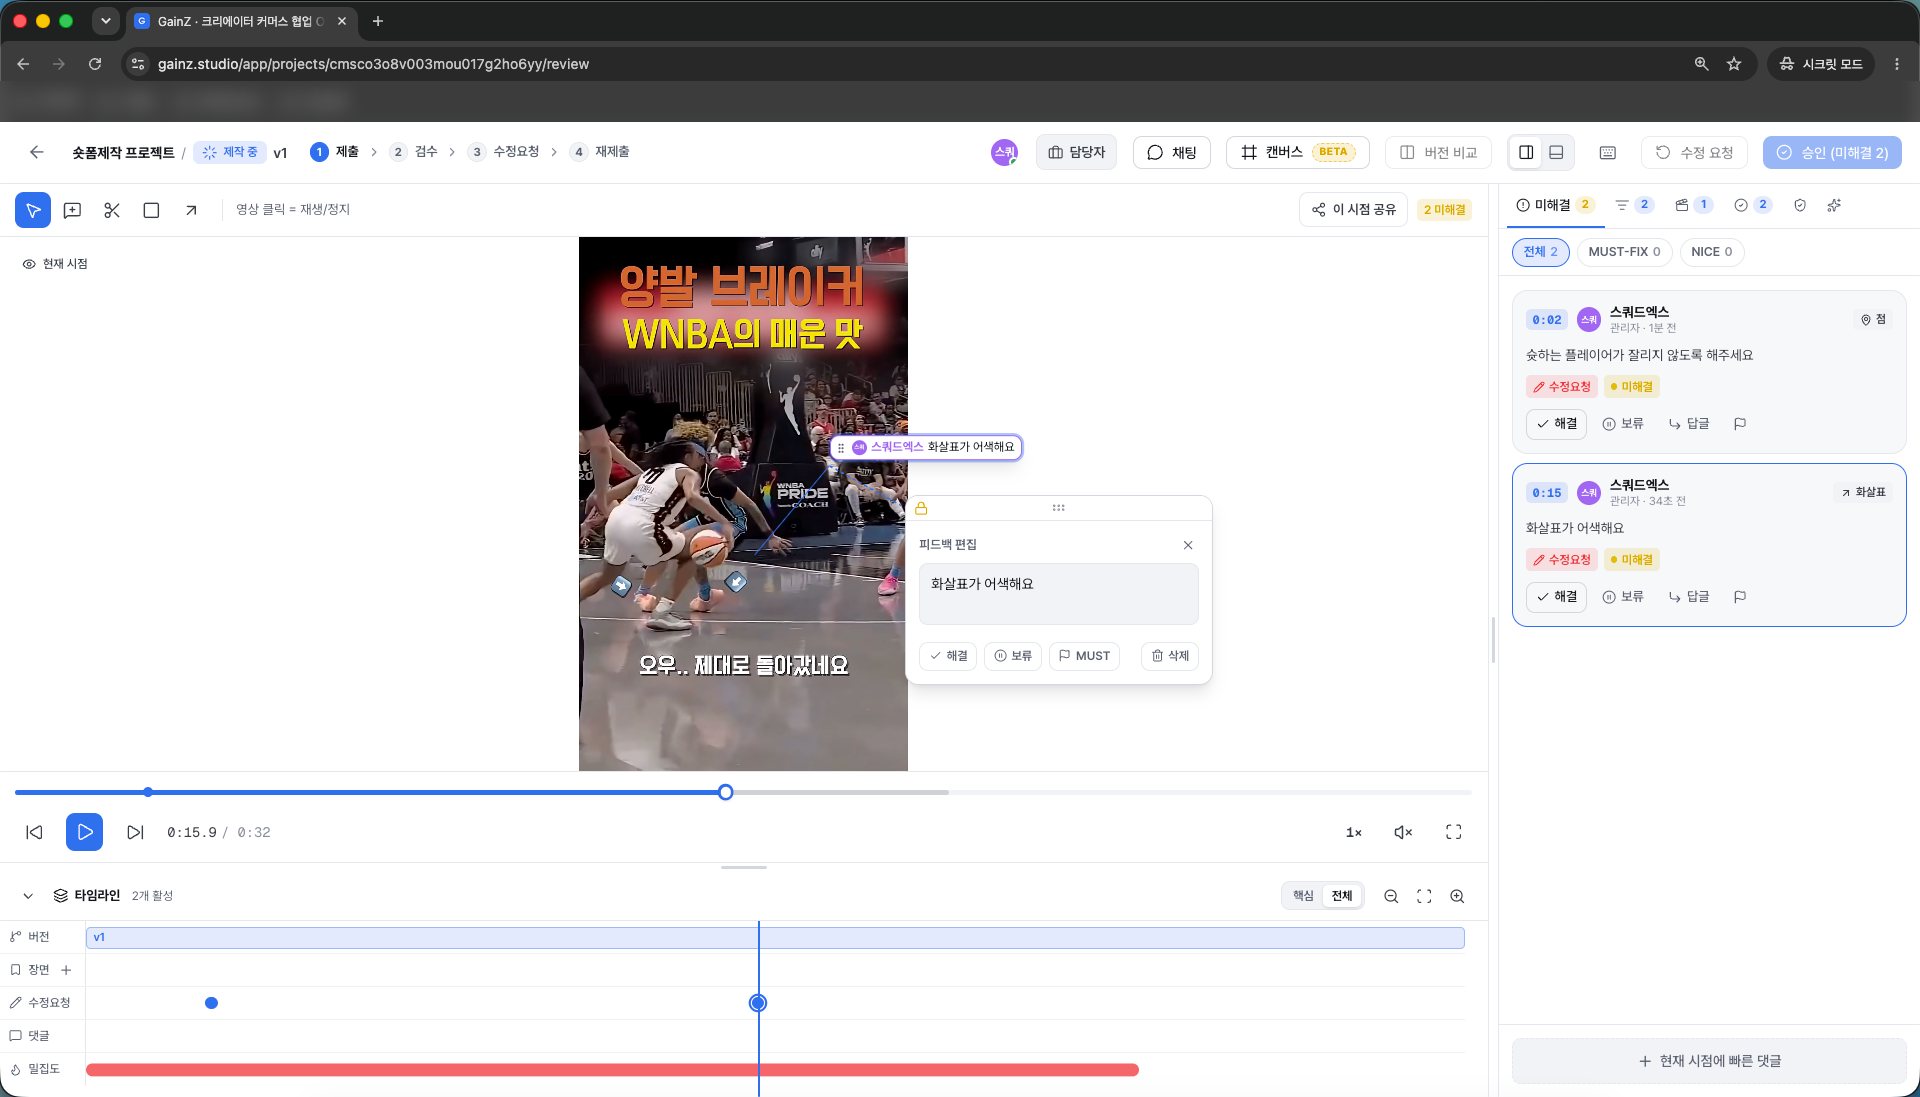Image resolution: width=1920 pixels, height=1097 pixels.
Task: Flag the 0:02 comment
Action: click(1740, 424)
